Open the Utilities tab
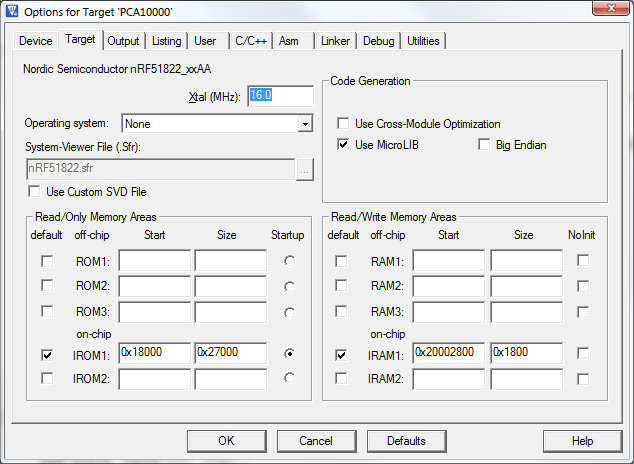 point(423,41)
